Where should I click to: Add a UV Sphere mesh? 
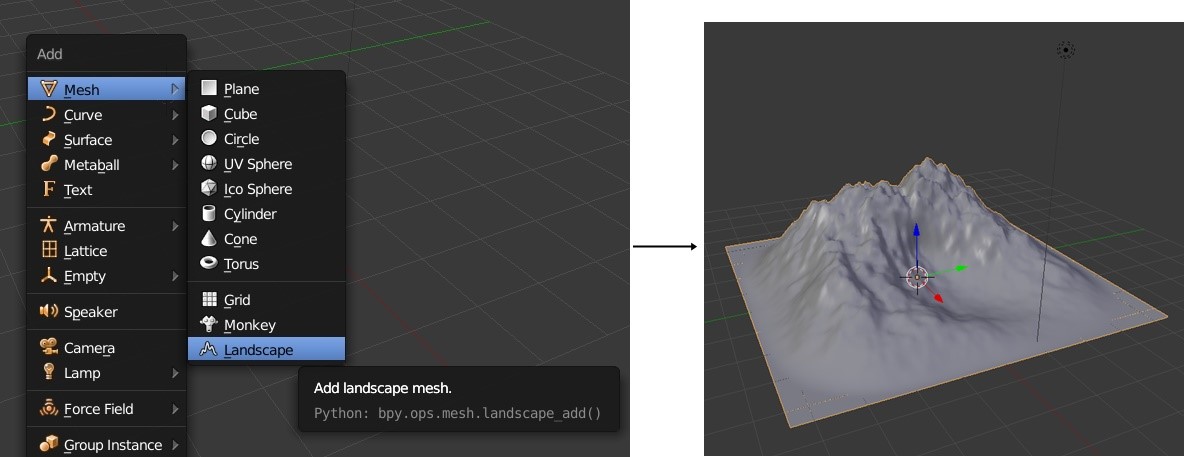(267, 163)
